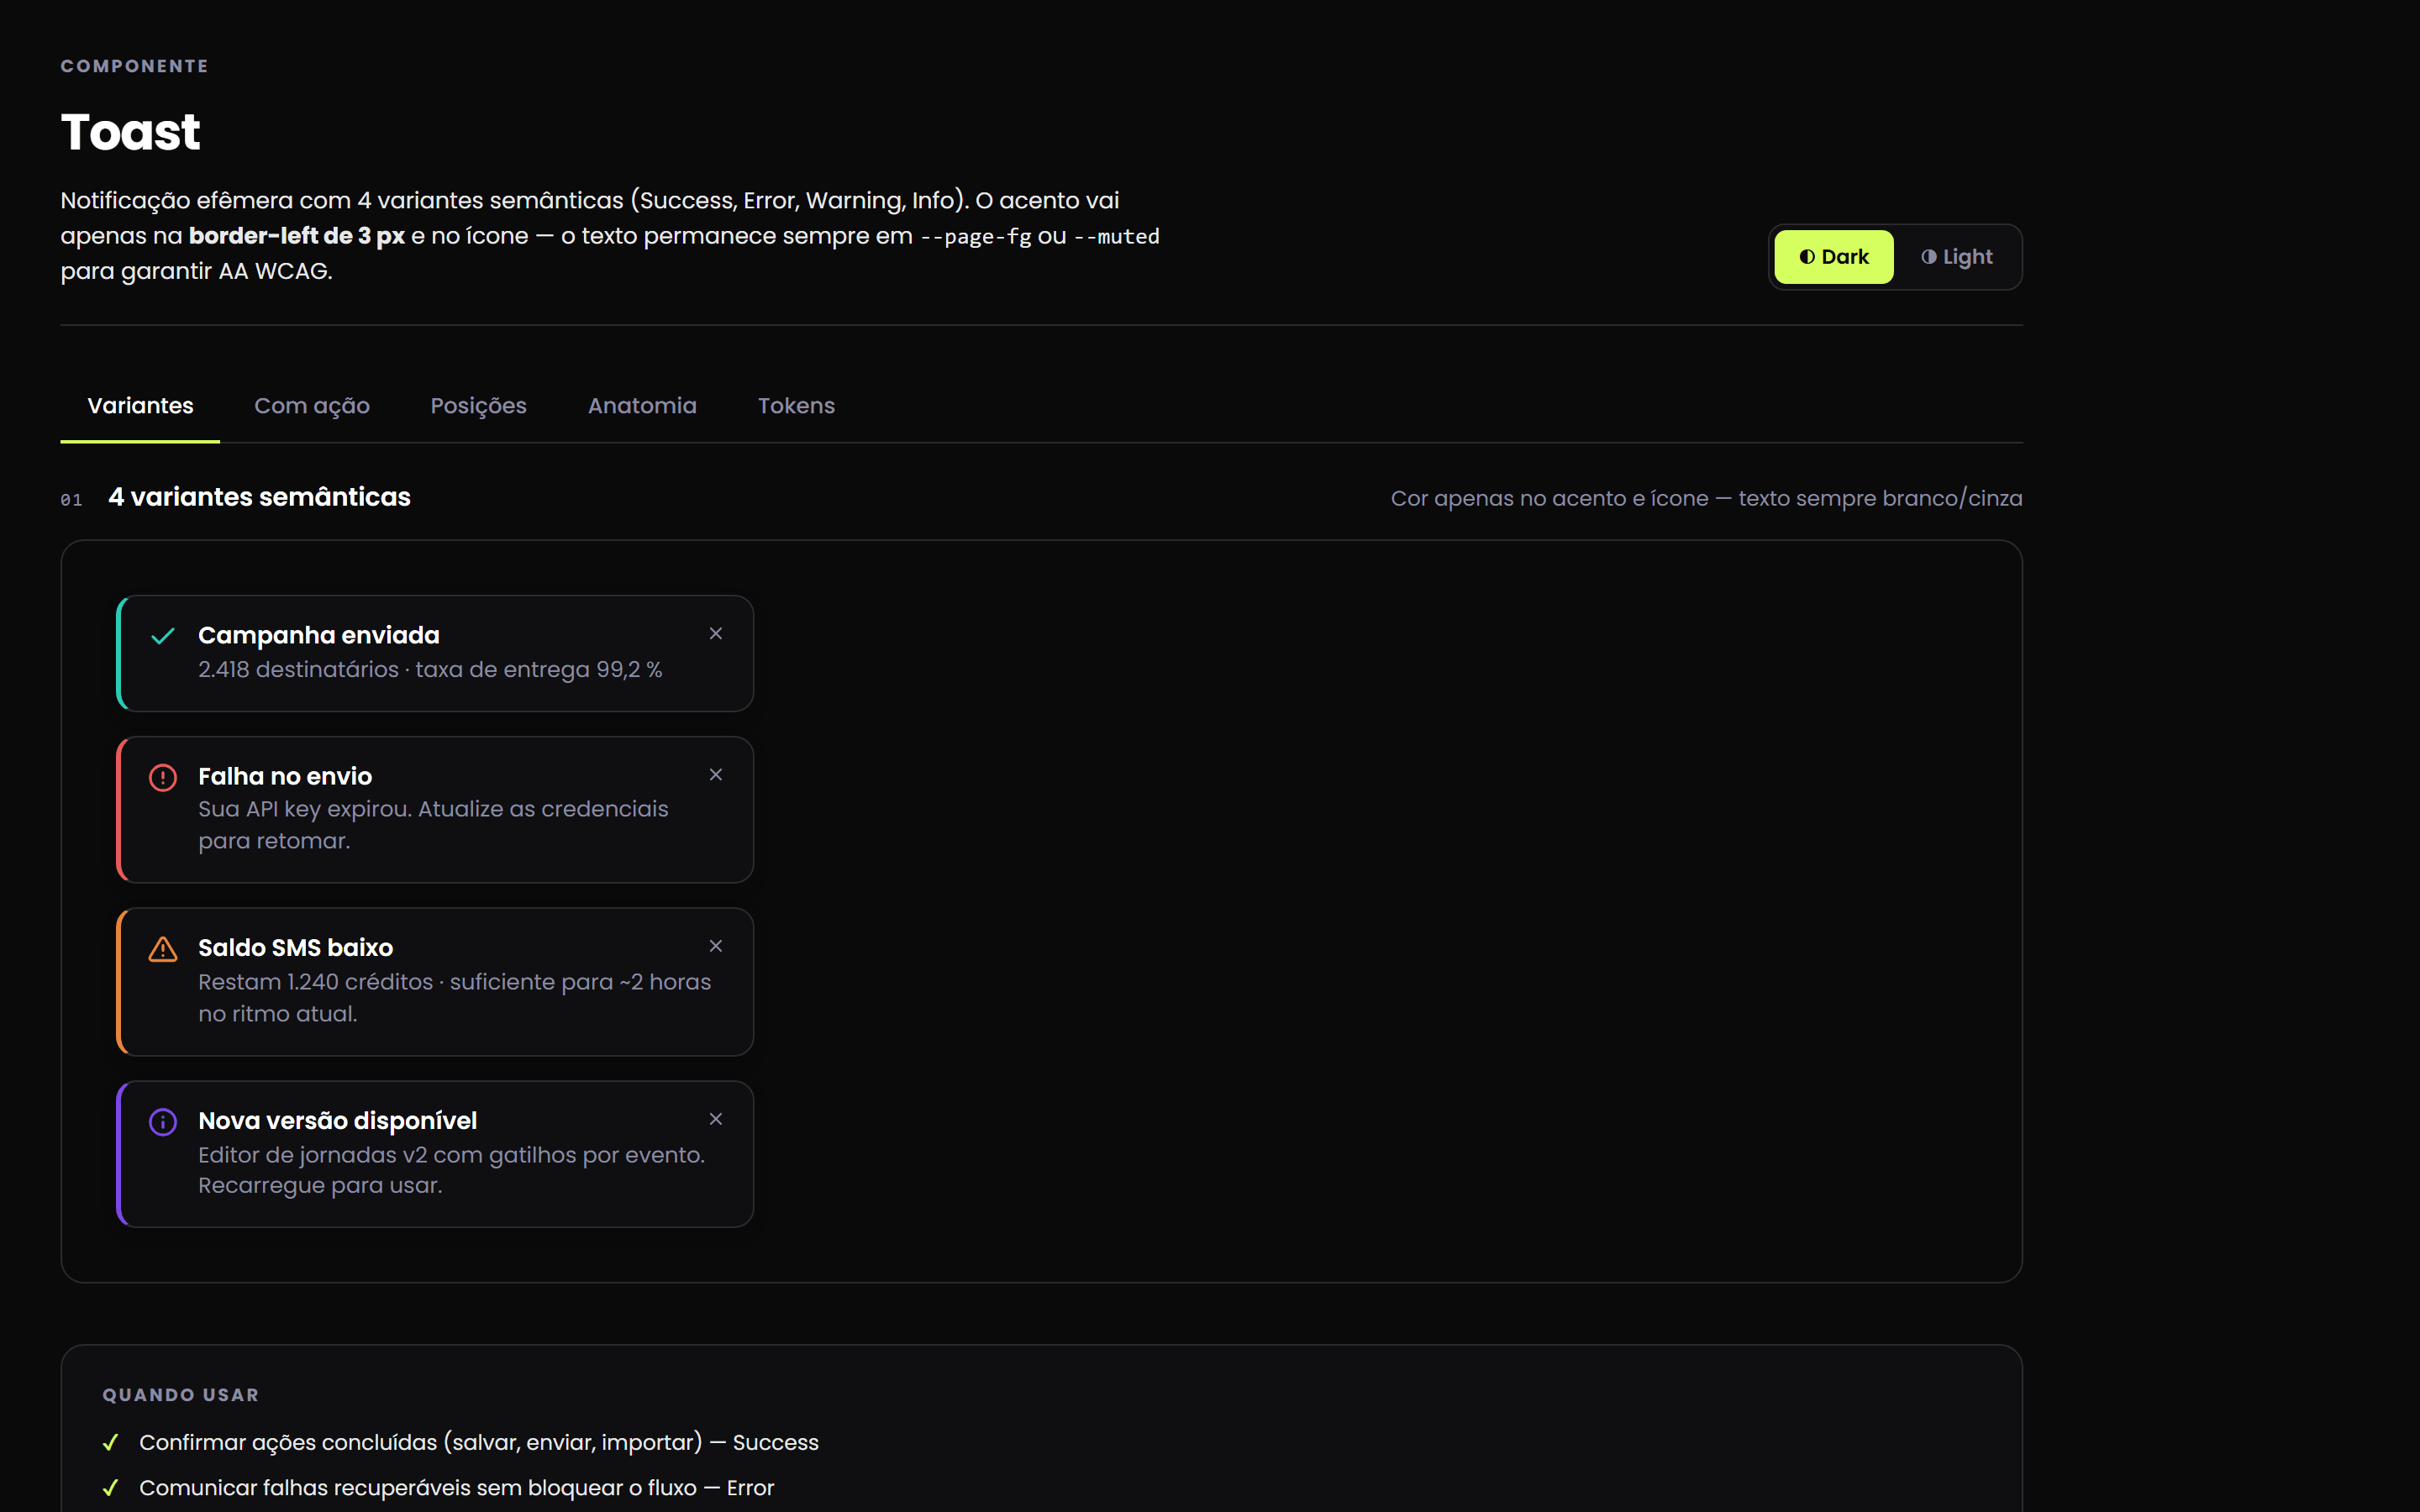
Task: Switch to the Tokens tab
Action: tap(796, 406)
